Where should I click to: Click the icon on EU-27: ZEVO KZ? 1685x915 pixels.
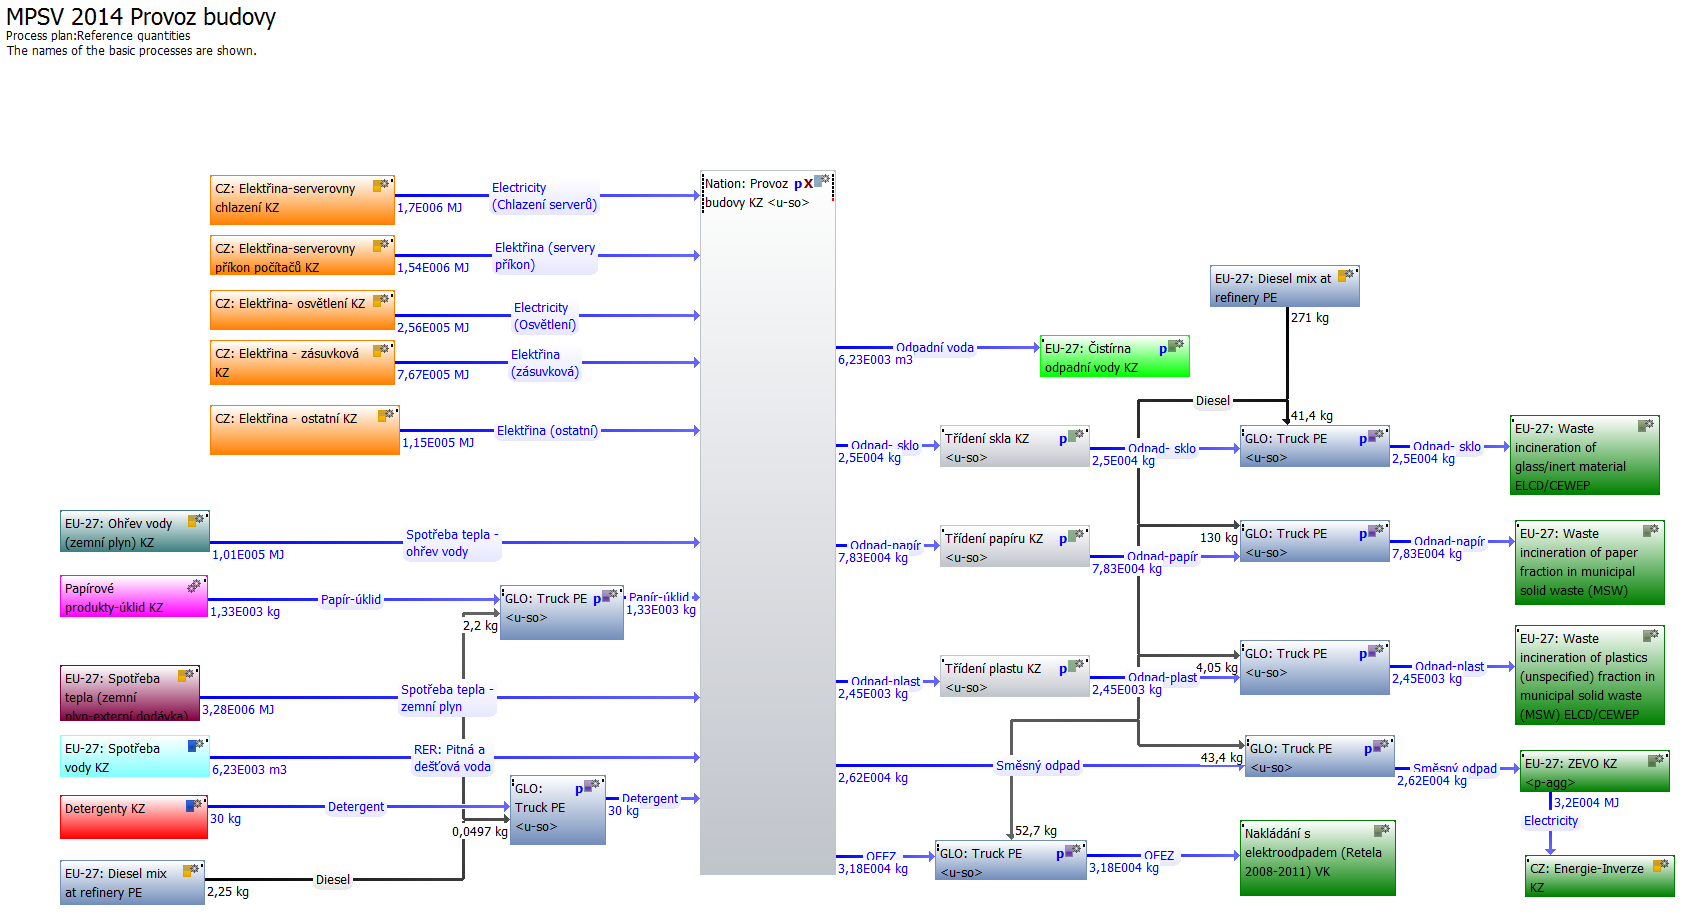(x=1656, y=760)
